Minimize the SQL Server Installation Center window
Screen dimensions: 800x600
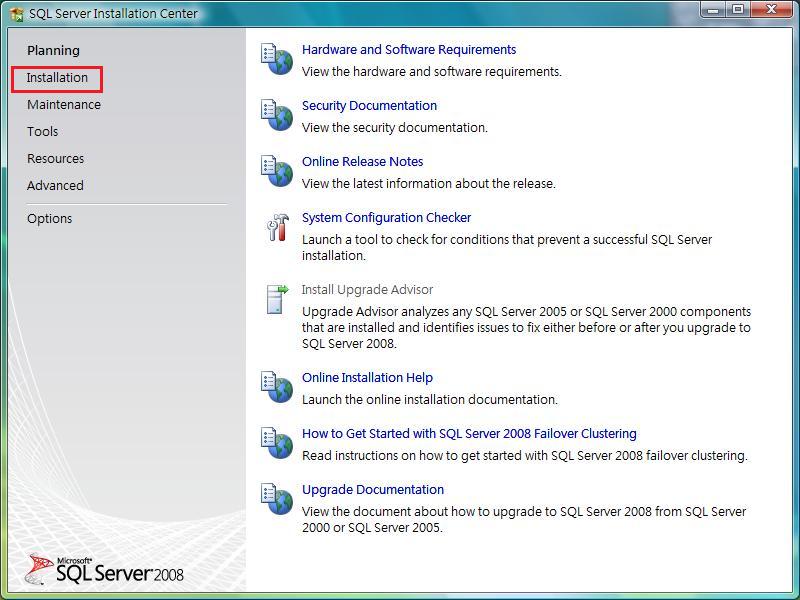713,9
